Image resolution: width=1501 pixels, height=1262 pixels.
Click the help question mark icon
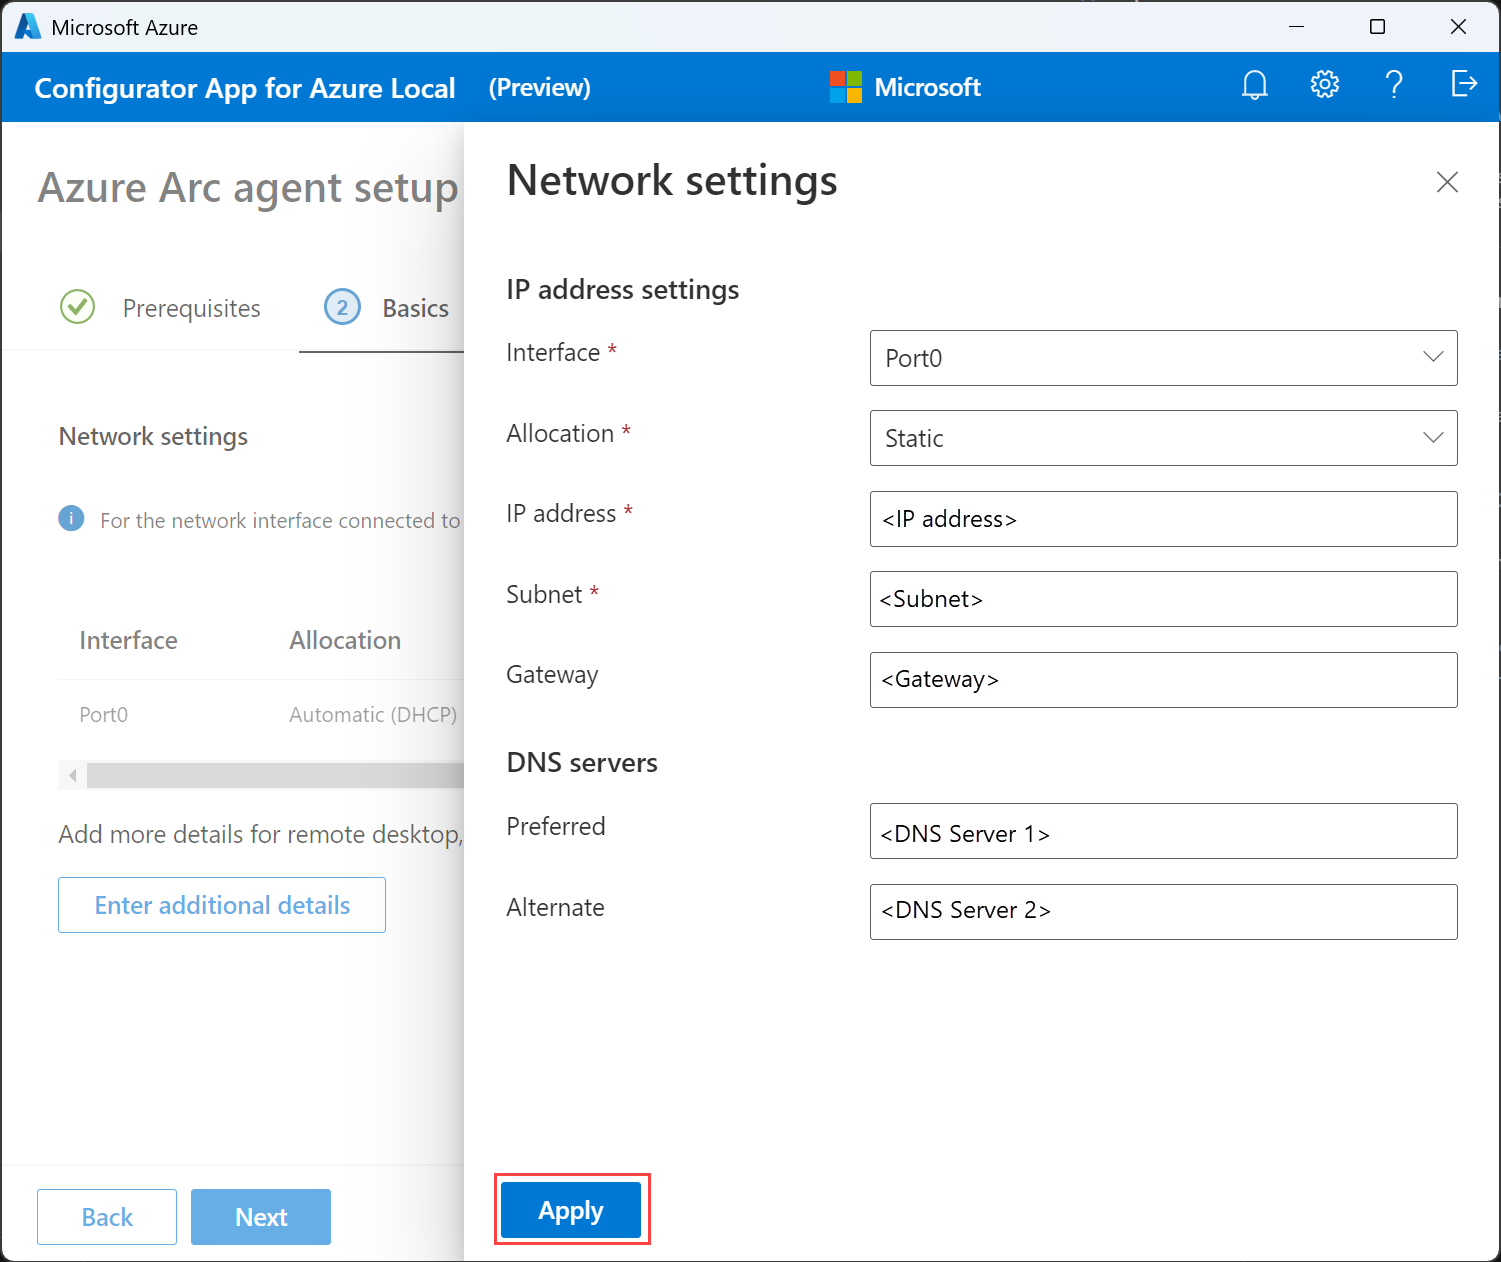point(1394,85)
